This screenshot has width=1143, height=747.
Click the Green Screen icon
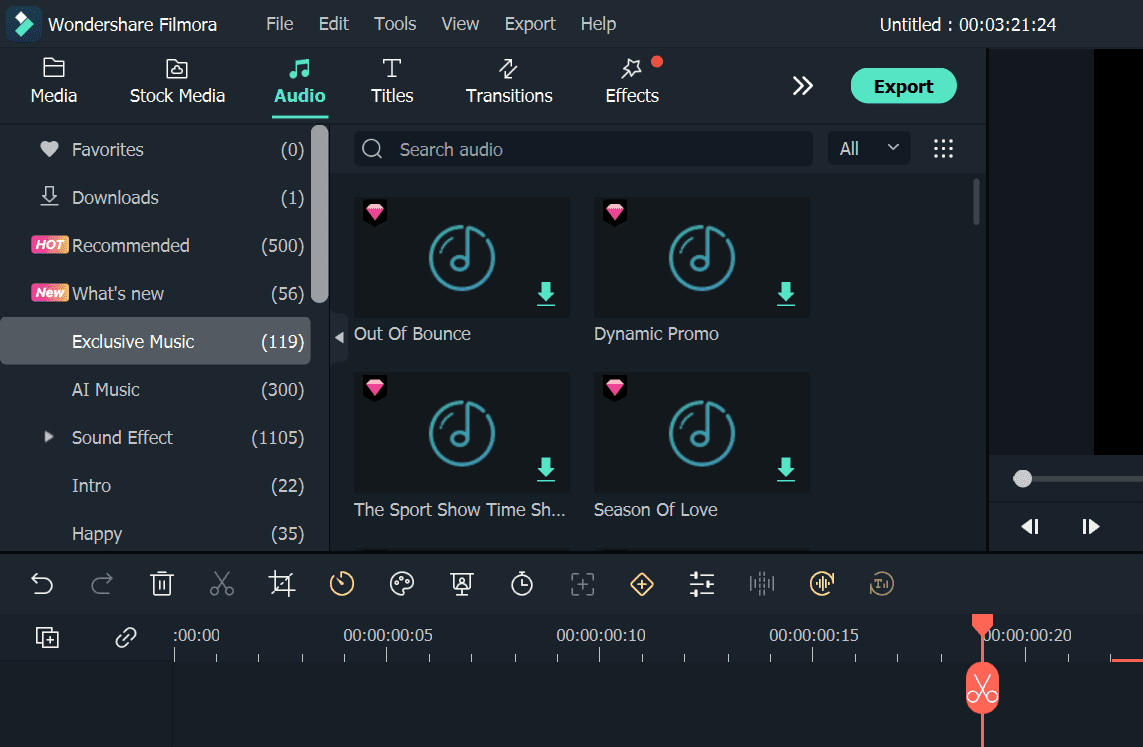coord(461,584)
